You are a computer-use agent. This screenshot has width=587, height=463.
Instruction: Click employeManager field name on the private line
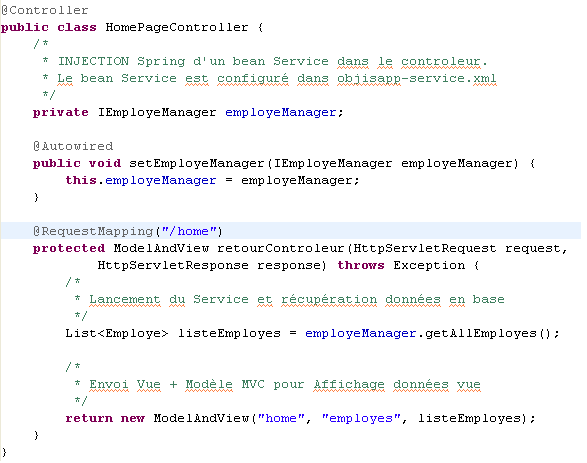pyautogui.click(x=280, y=113)
